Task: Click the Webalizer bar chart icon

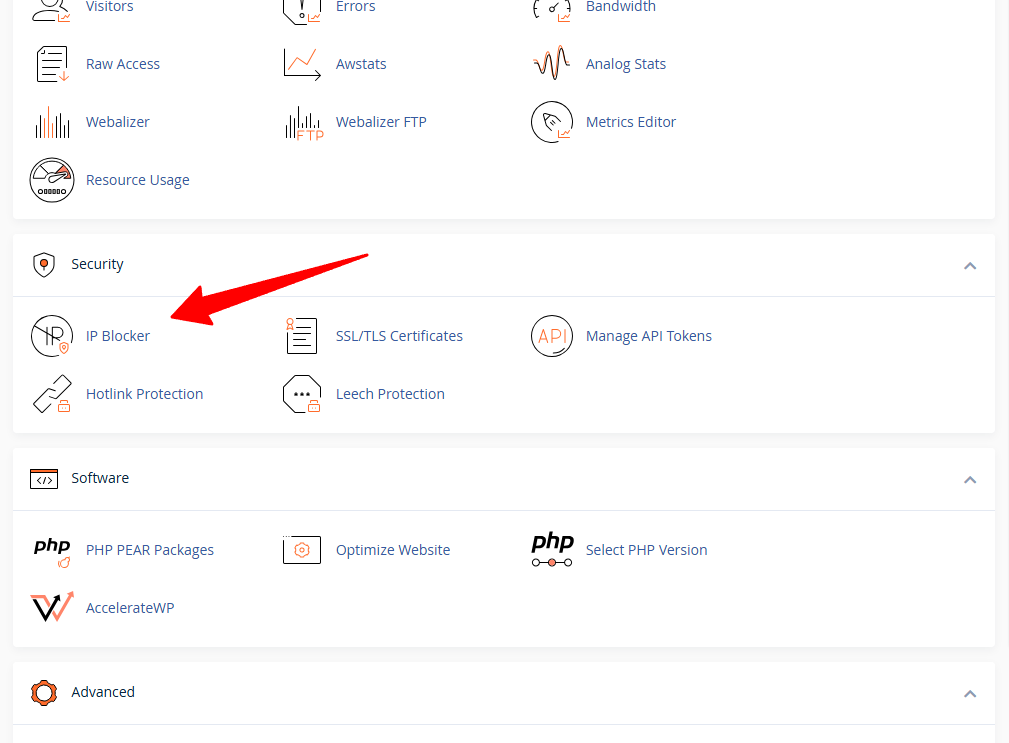Action: 52,122
